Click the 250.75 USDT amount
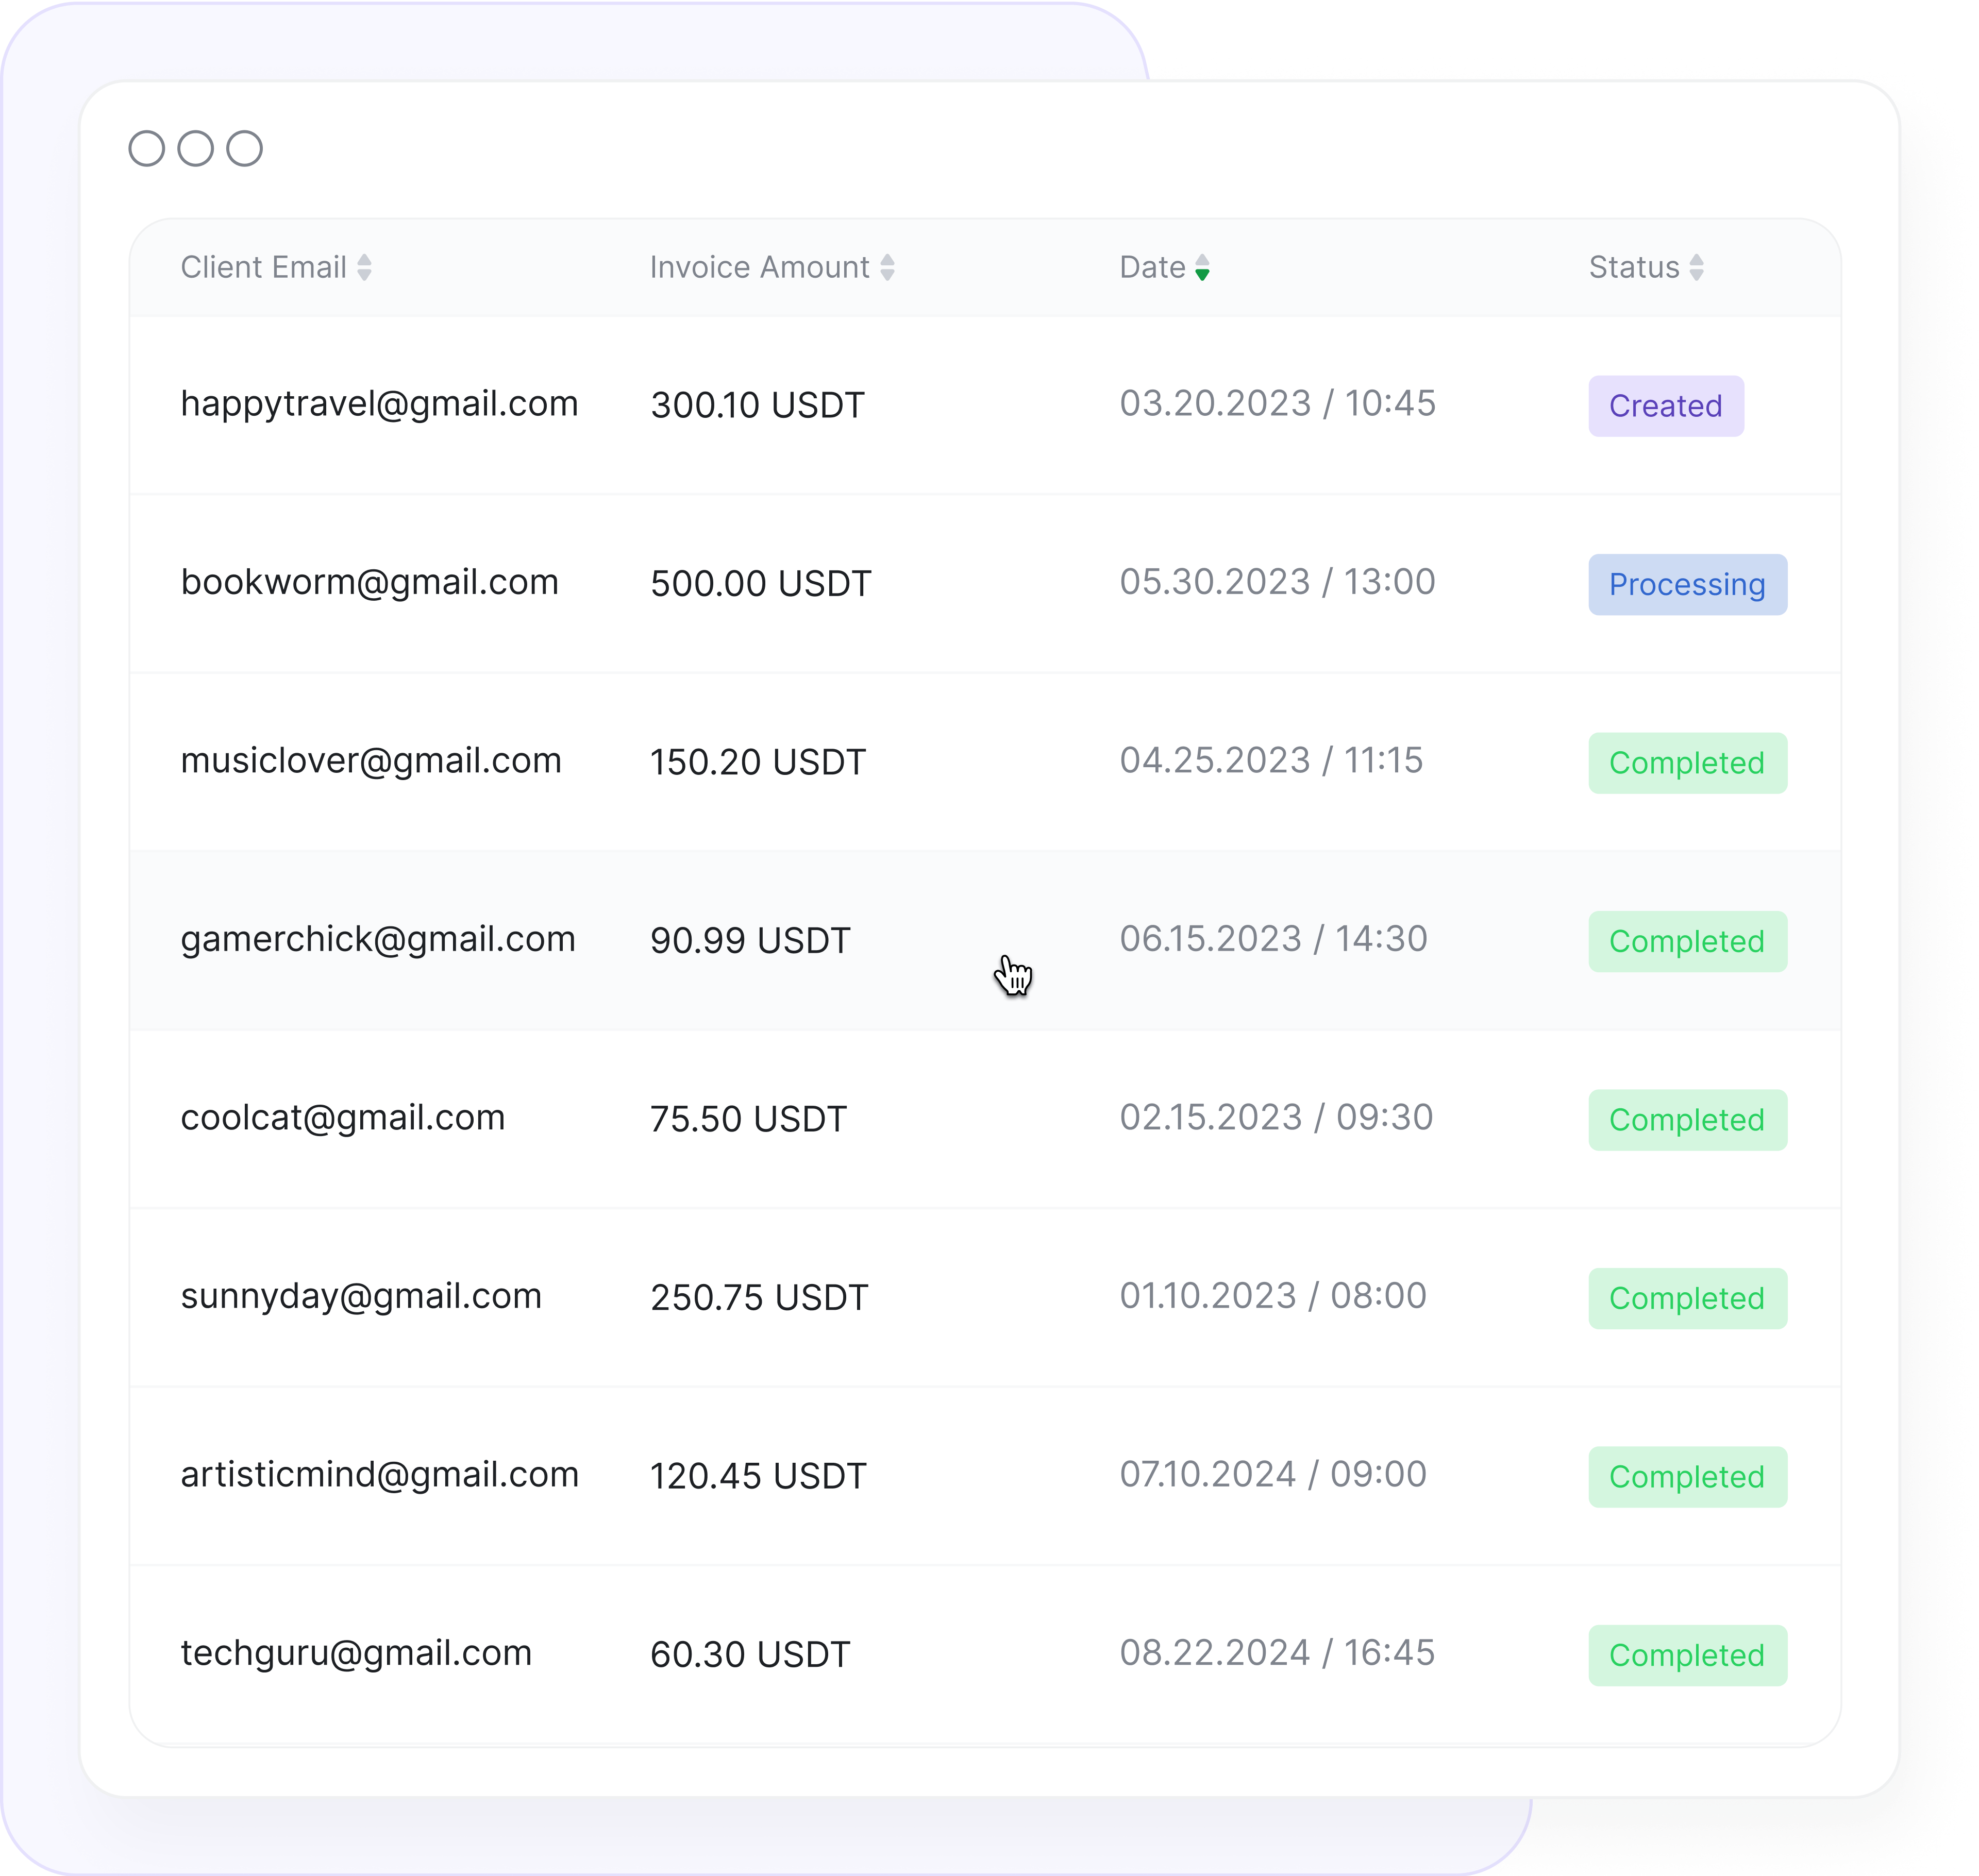 pyautogui.click(x=759, y=1297)
